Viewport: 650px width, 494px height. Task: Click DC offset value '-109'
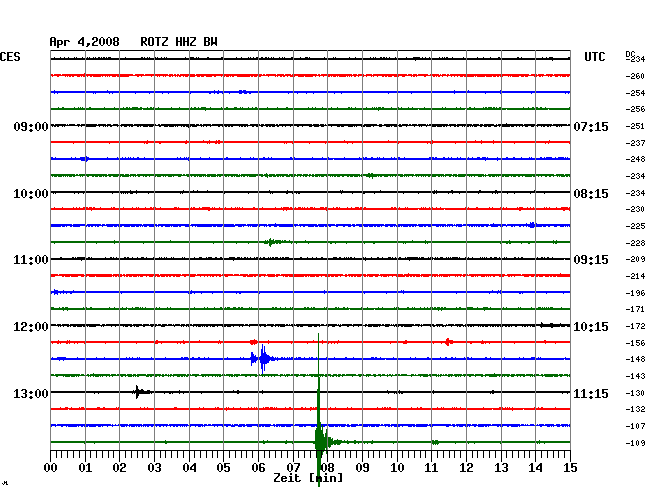pos(635,443)
